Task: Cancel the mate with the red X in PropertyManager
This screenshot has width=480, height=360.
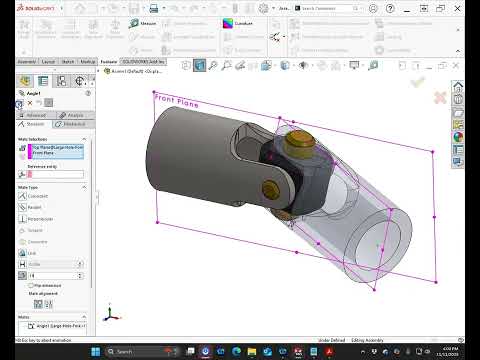Action: coord(30,103)
